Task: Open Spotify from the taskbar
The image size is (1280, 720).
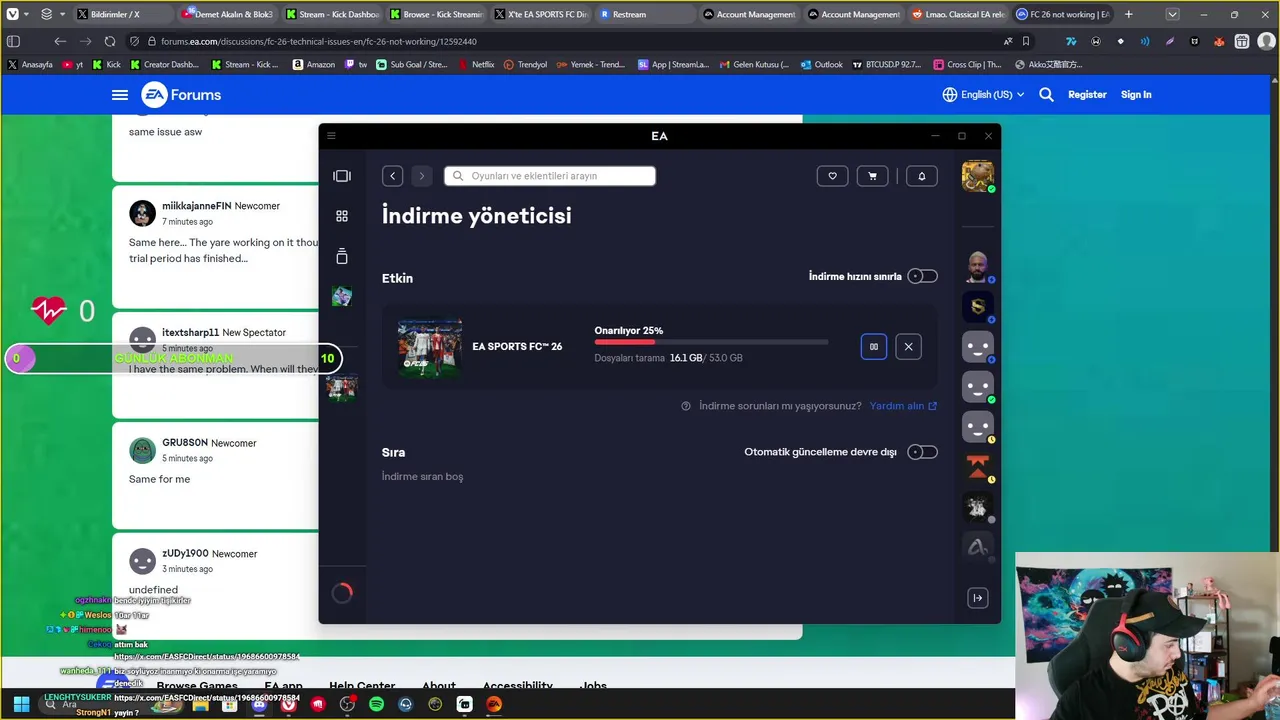Action: tap(376, 704)
